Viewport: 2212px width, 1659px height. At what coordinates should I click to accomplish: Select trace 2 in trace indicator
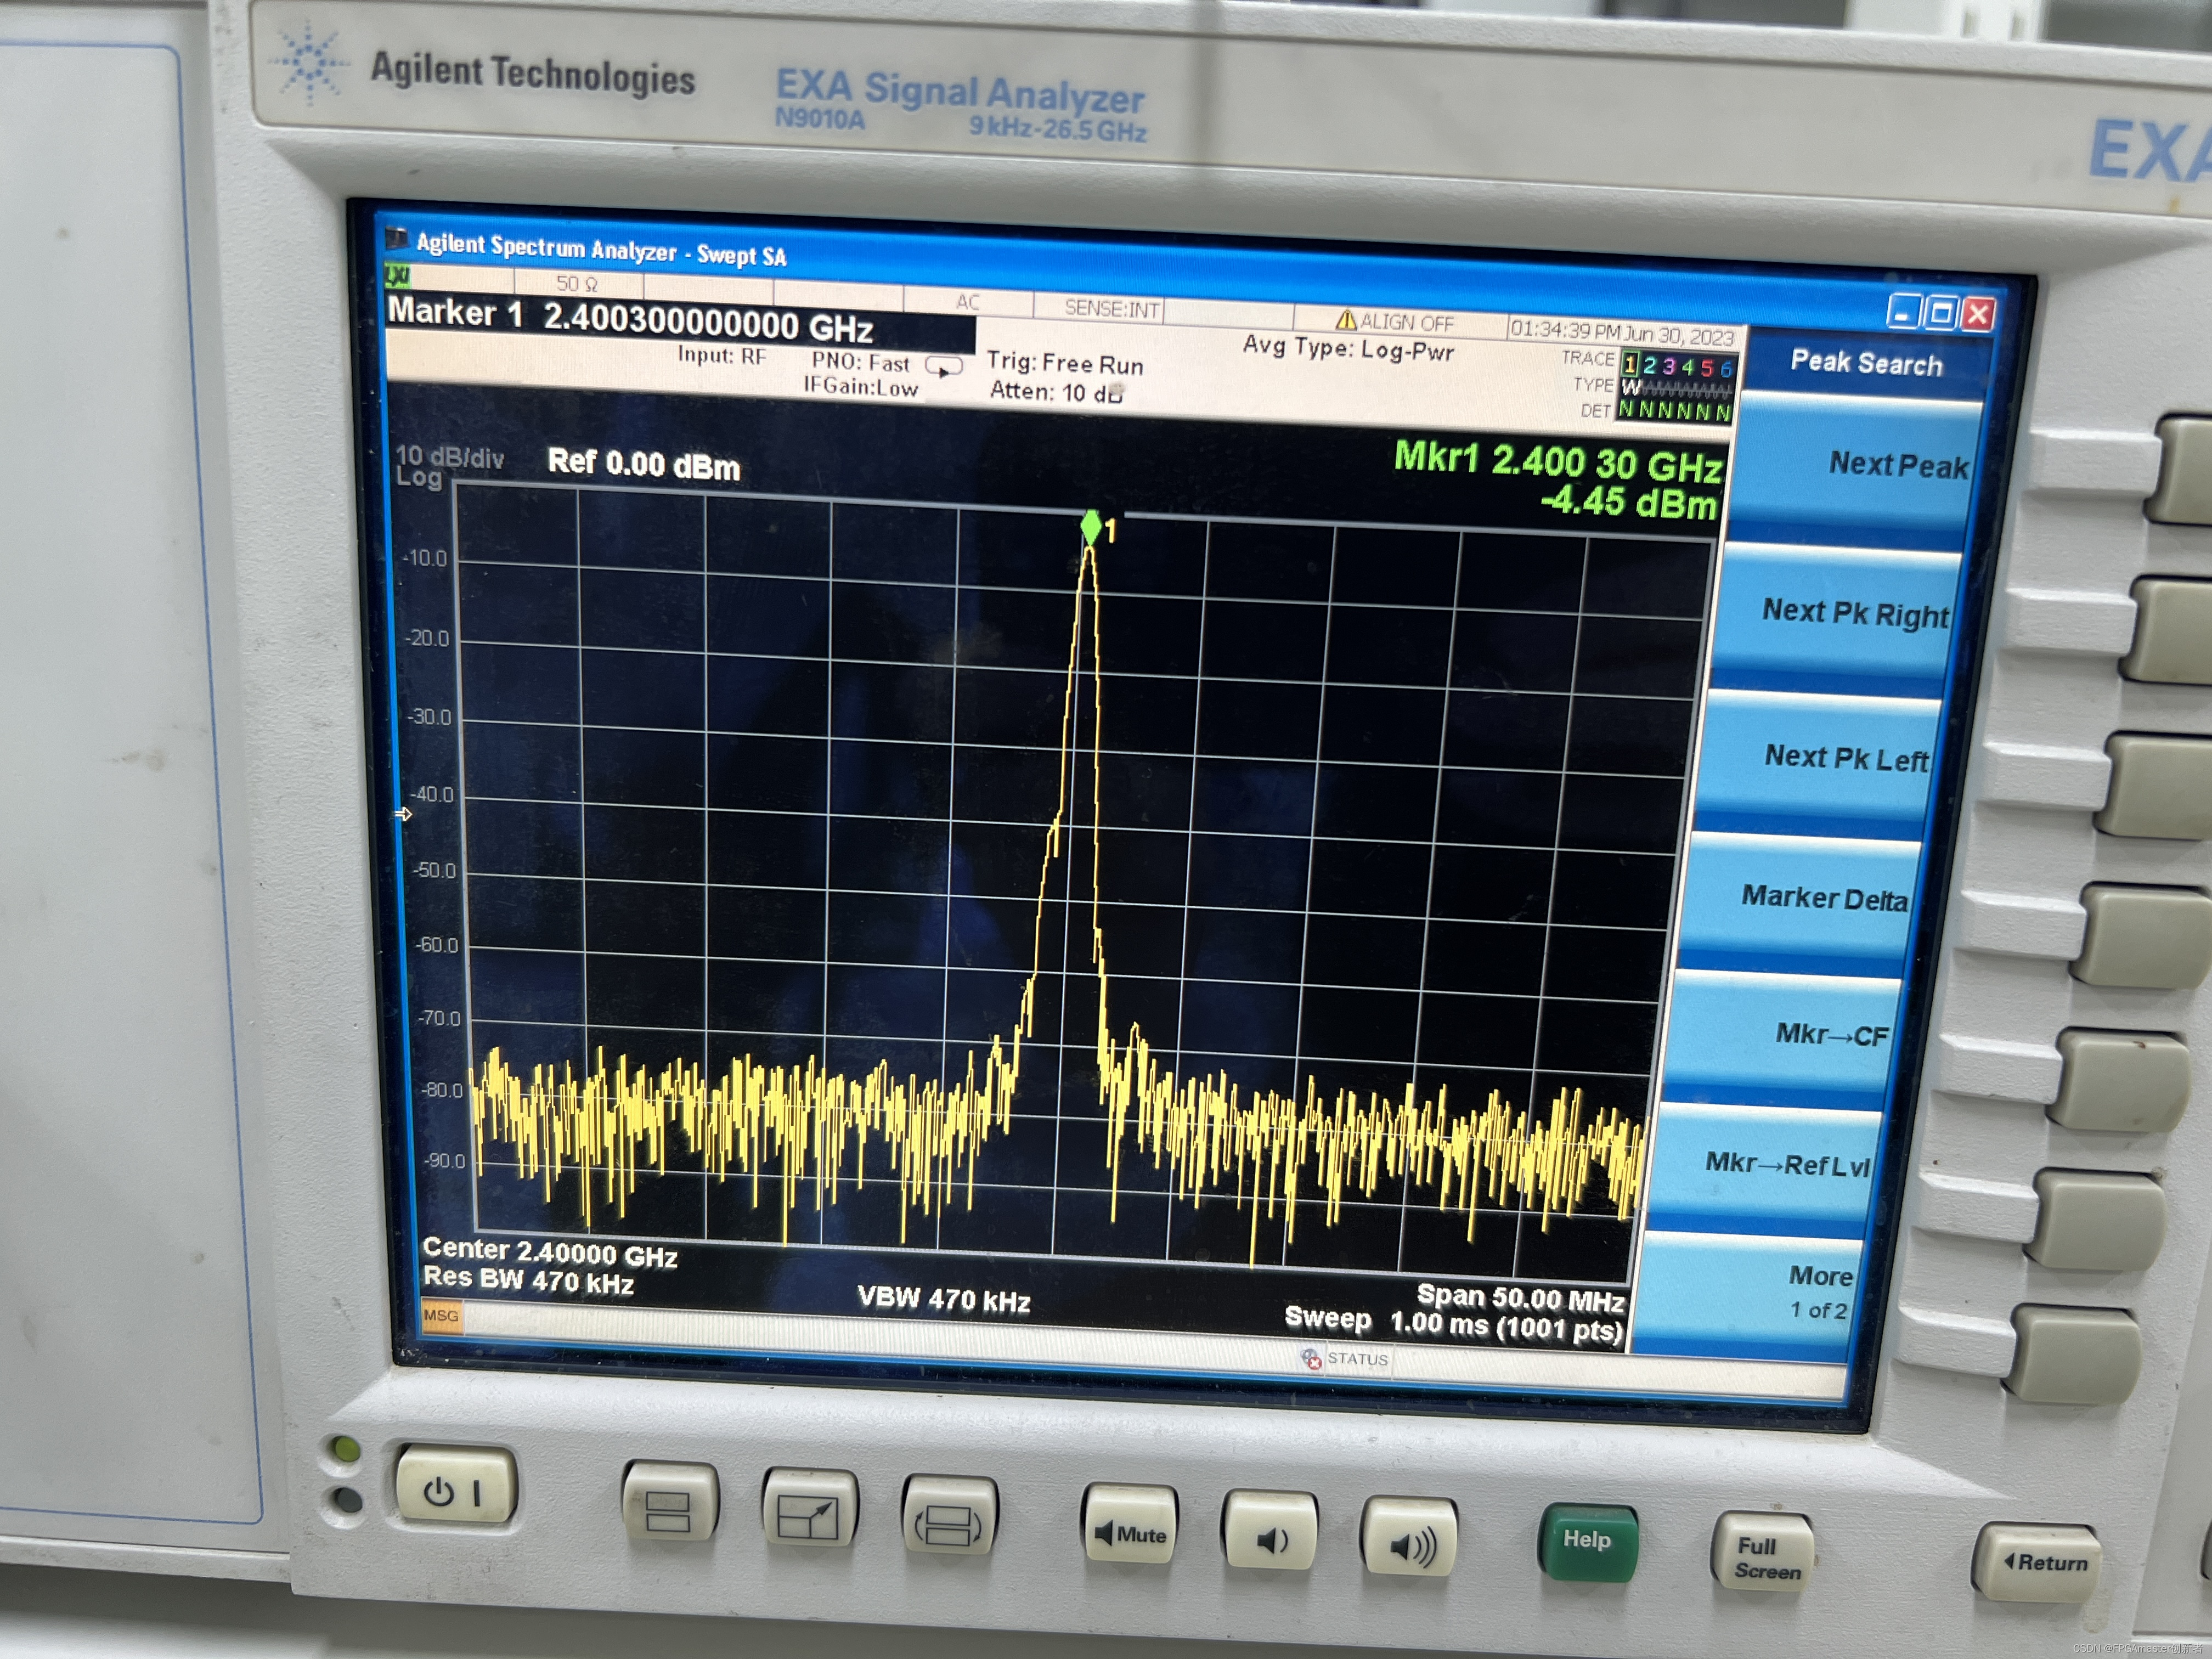pos(1650,366)
